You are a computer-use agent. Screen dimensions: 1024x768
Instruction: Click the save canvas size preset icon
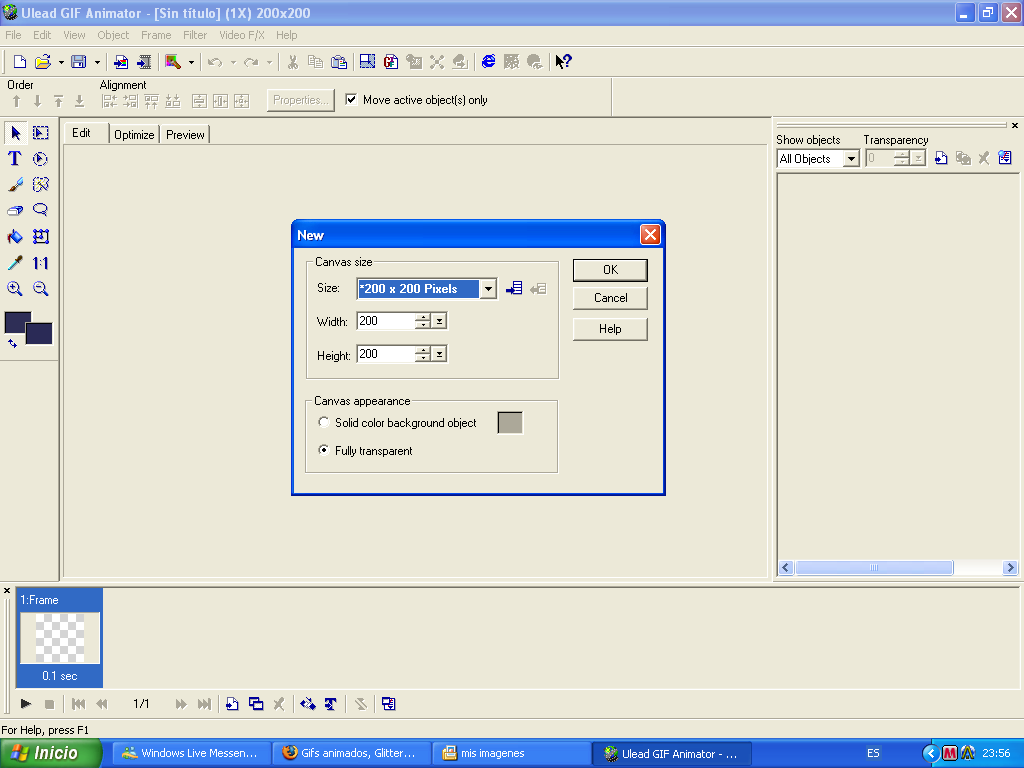514,288
